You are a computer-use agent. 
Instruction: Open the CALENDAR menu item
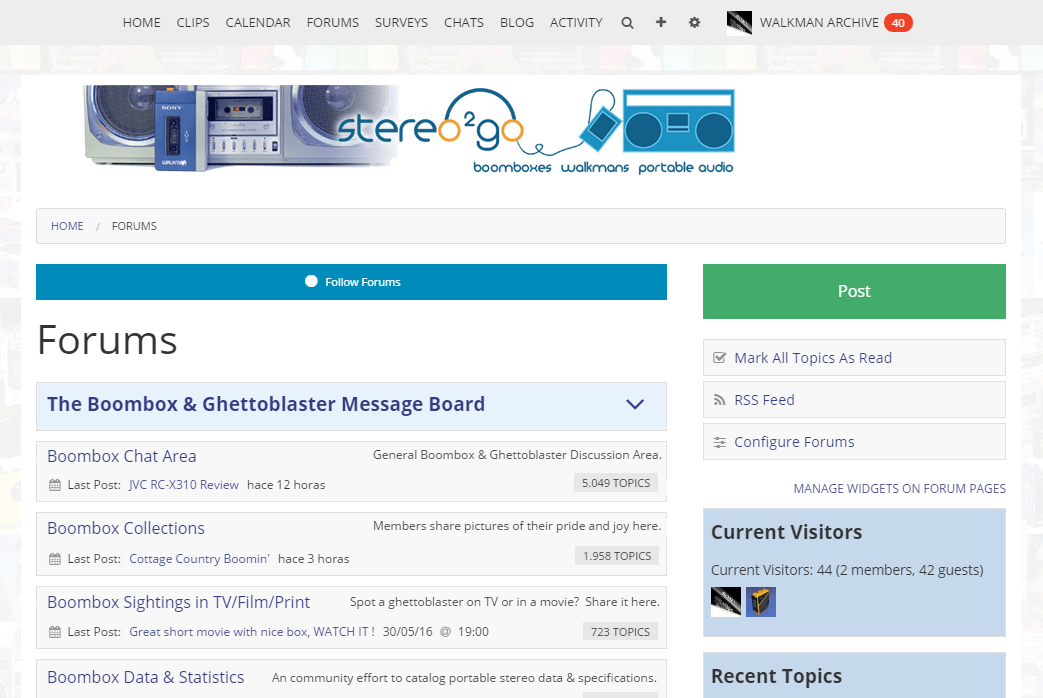[258, 23]
